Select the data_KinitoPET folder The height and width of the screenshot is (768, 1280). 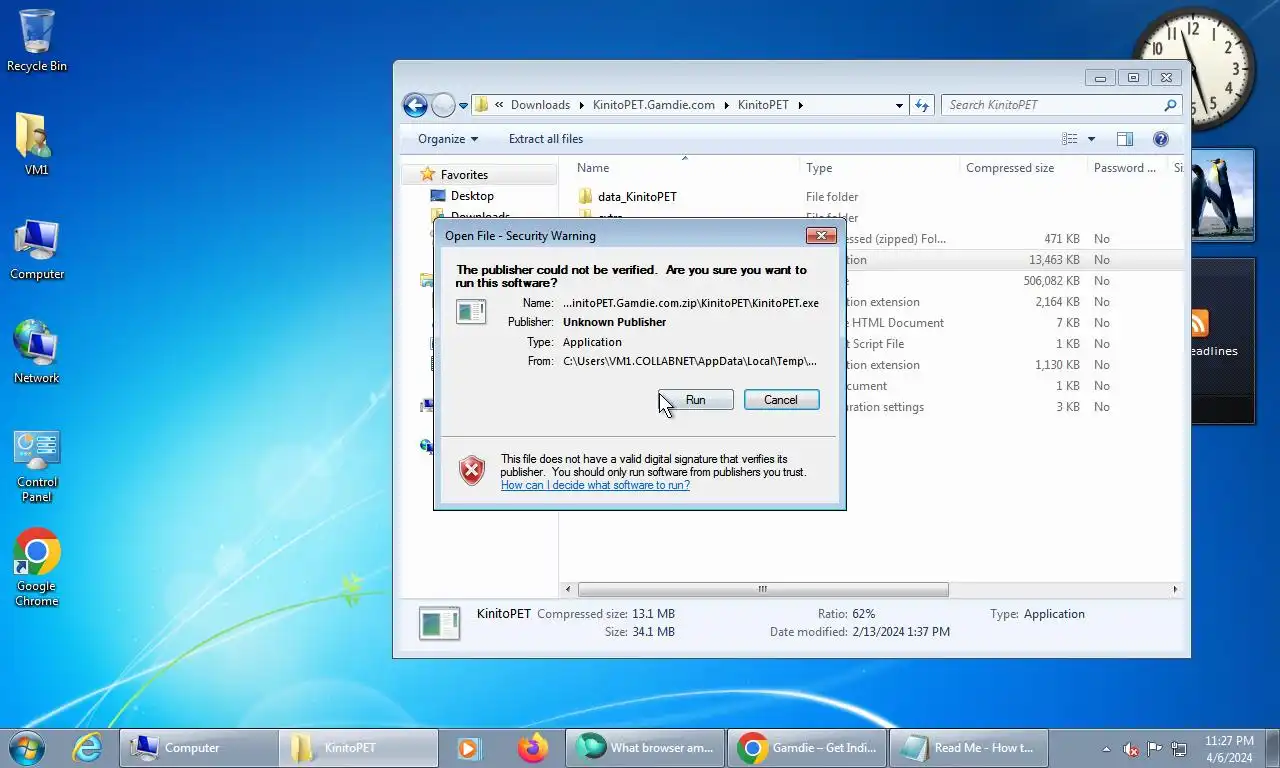pyautogui.click(x=637, y=197)
